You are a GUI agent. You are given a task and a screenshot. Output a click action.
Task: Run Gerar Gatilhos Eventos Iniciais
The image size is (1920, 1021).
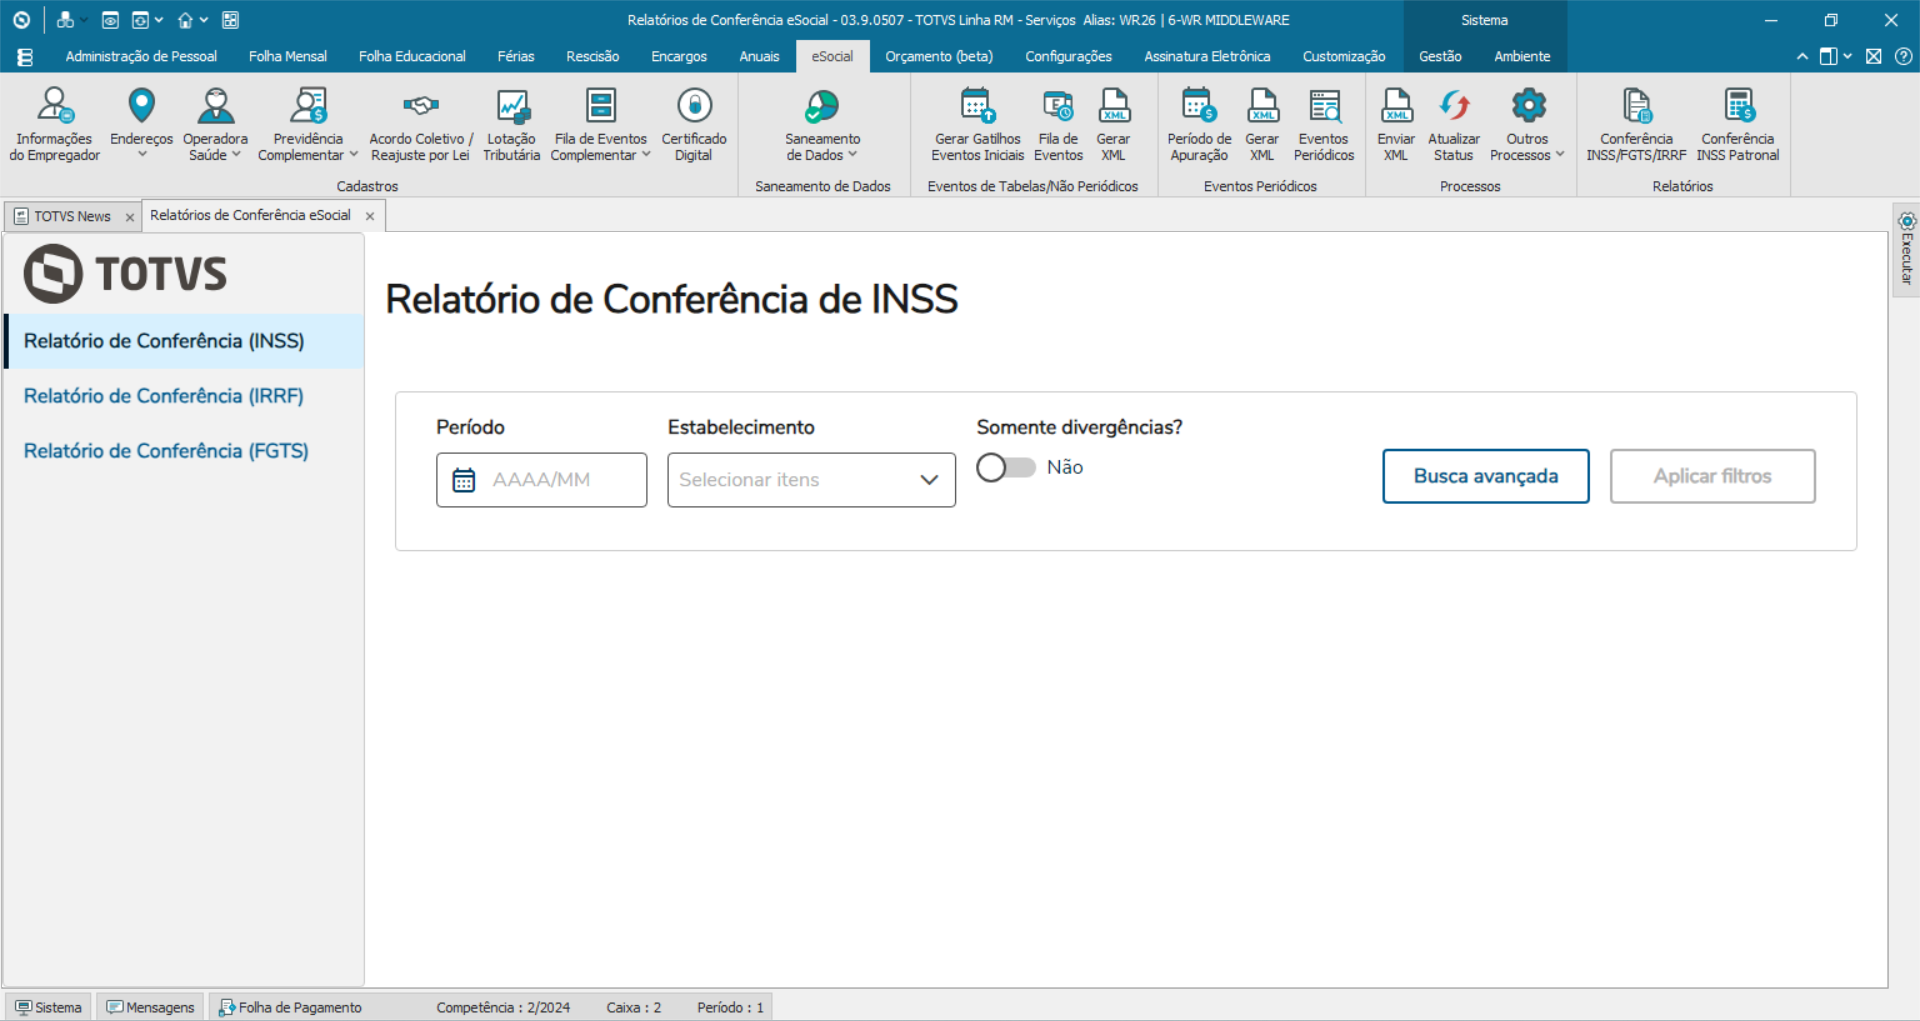[977, 124]
